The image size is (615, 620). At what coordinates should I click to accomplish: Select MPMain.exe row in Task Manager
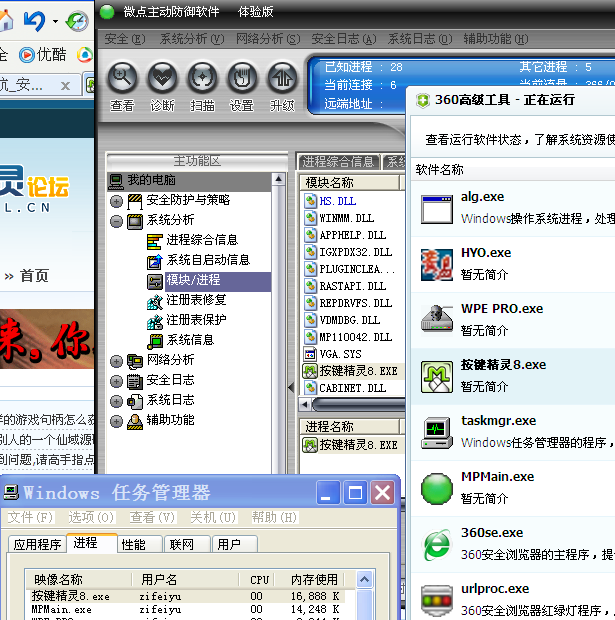(186, 609)
